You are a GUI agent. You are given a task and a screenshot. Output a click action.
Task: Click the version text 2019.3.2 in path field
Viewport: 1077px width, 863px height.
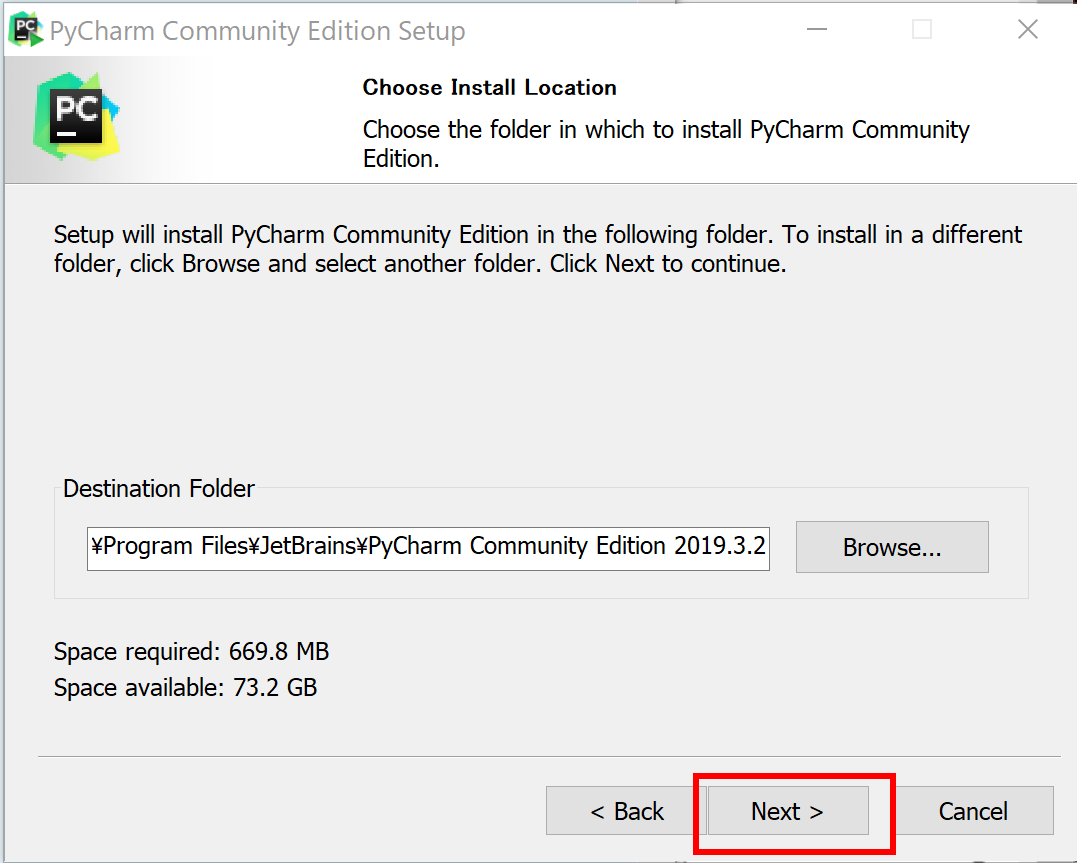click(x=719, y=546)
